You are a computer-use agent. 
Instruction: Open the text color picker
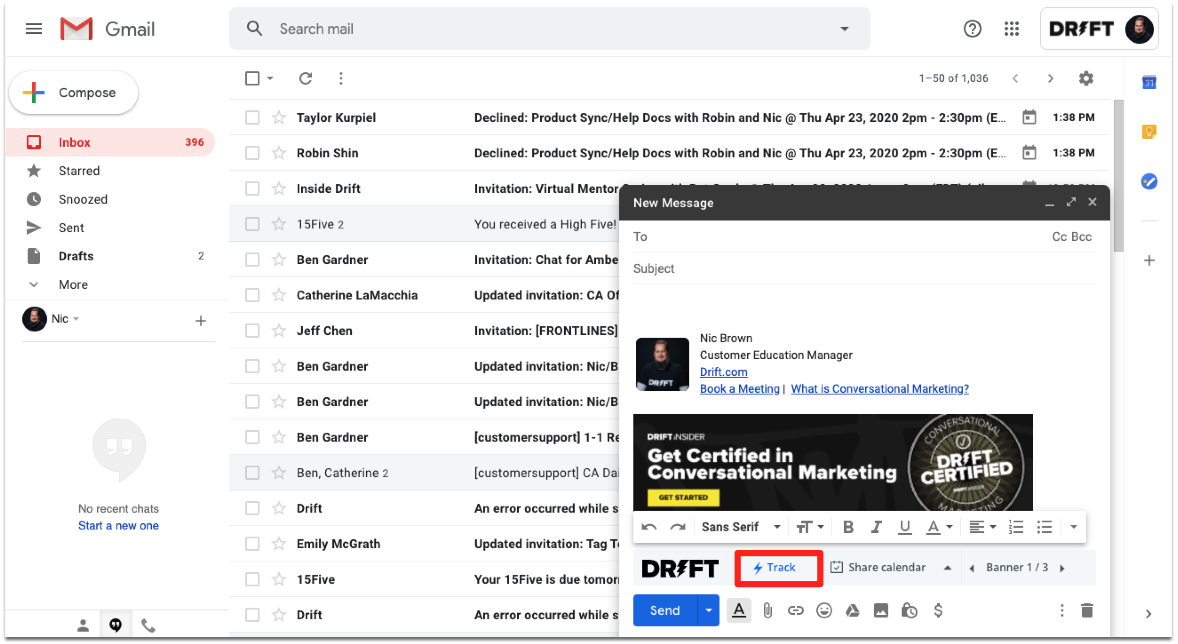pyautogui.click(x=938, y=528)
